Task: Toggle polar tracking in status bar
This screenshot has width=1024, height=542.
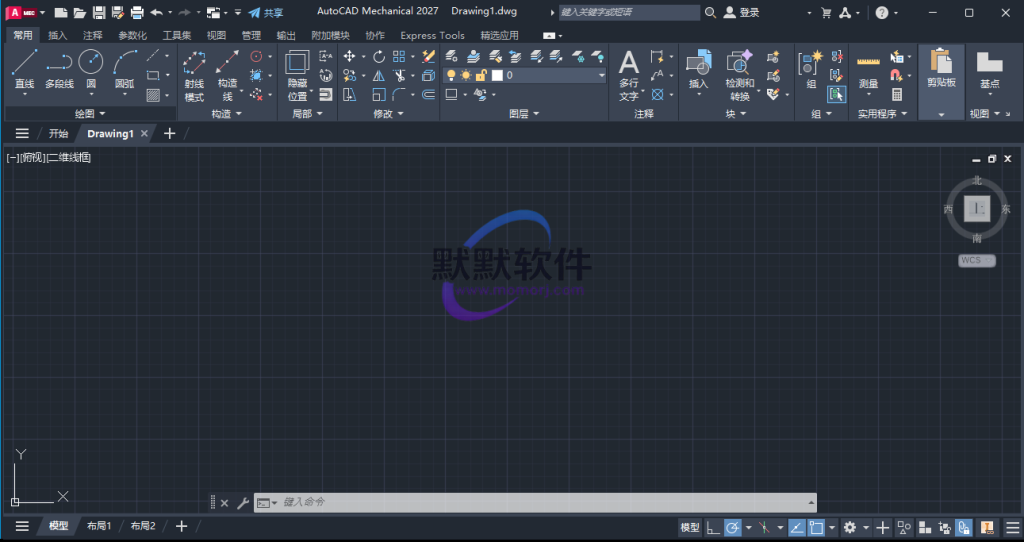Action: tap(733, 527)
